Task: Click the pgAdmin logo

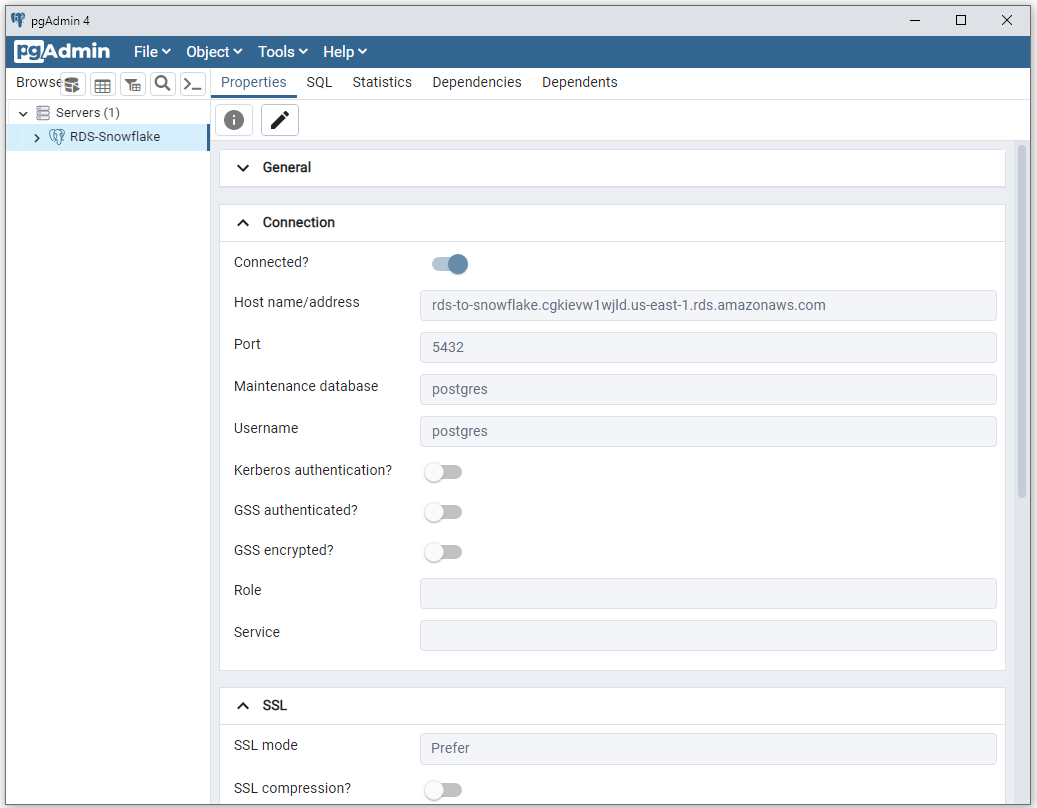Action: pyautogui.click(x=62, y=51)
